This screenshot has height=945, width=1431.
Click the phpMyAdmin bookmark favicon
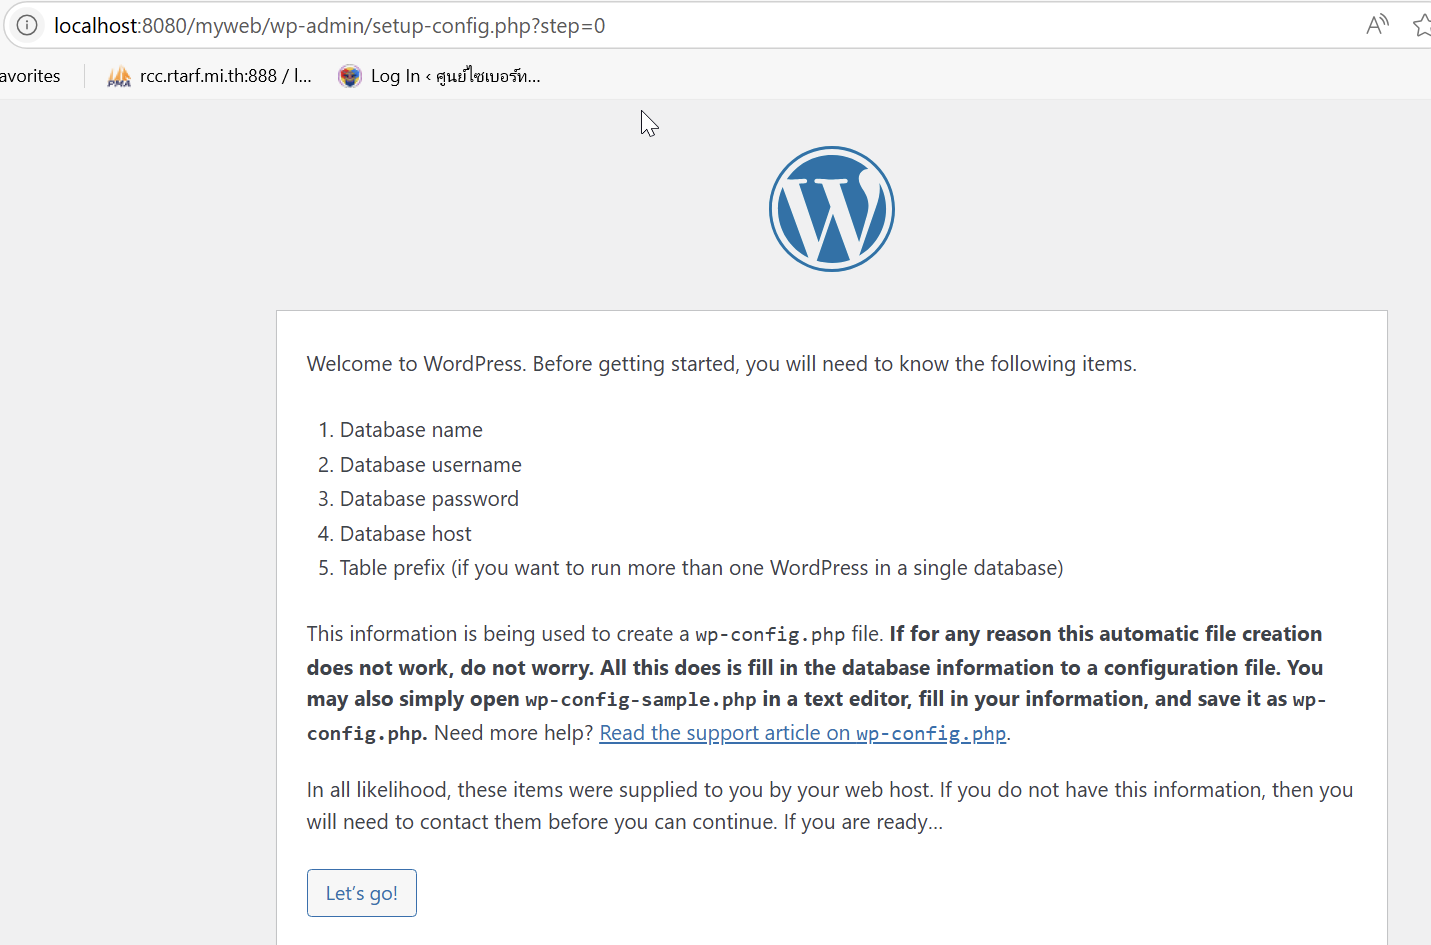pos(119,76)
